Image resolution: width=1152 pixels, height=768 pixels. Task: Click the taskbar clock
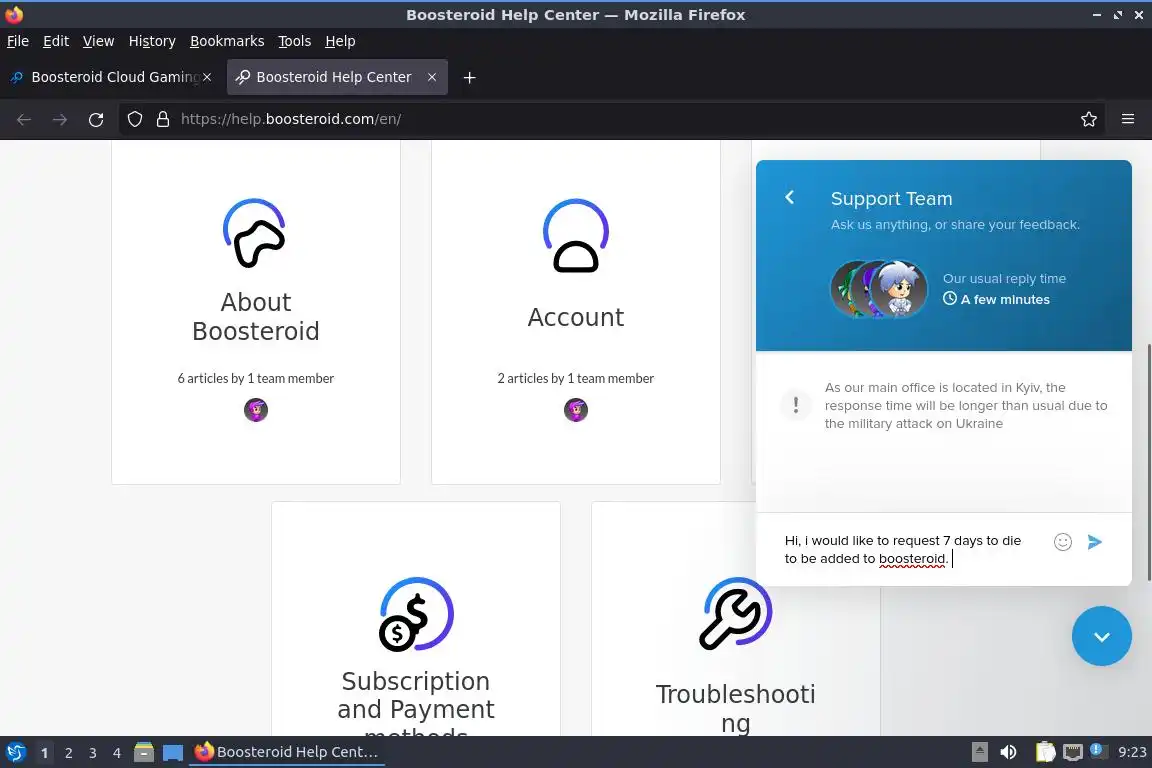click(x=1131, y=752)
